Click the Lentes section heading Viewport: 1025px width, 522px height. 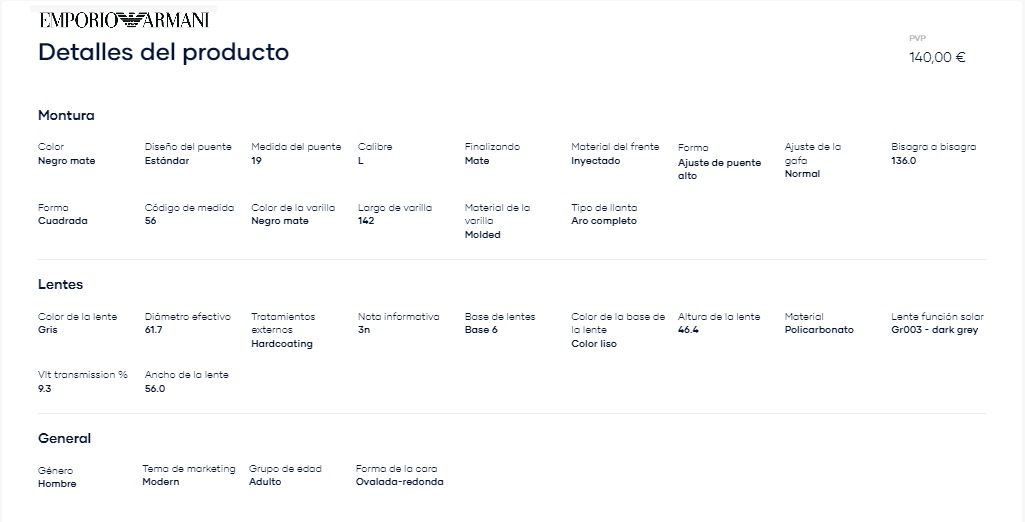(x=60, y=285)
